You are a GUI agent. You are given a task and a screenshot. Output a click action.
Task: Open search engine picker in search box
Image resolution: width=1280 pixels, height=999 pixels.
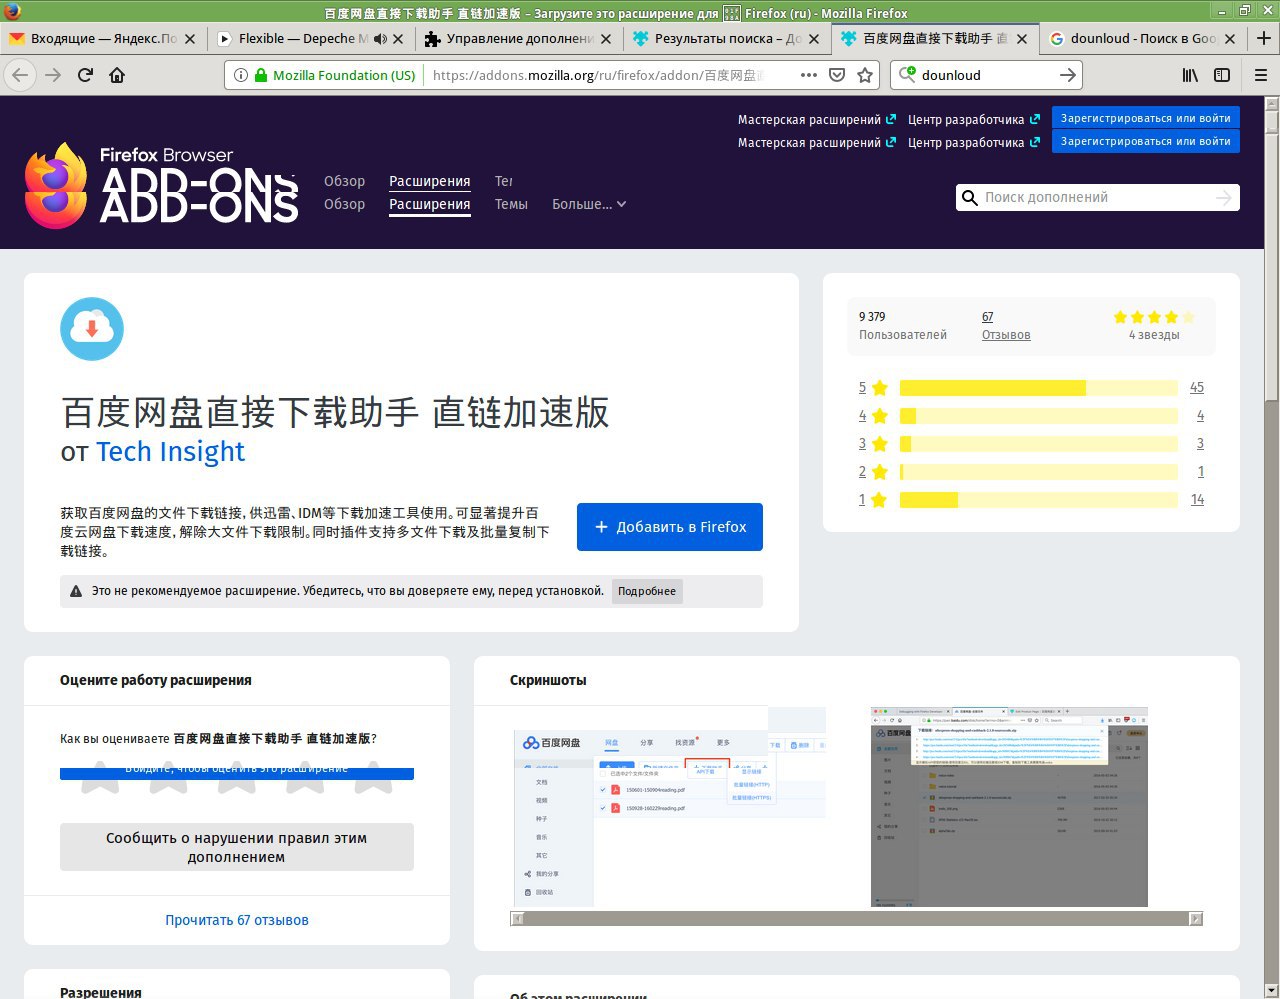click(x=907, y=75)
